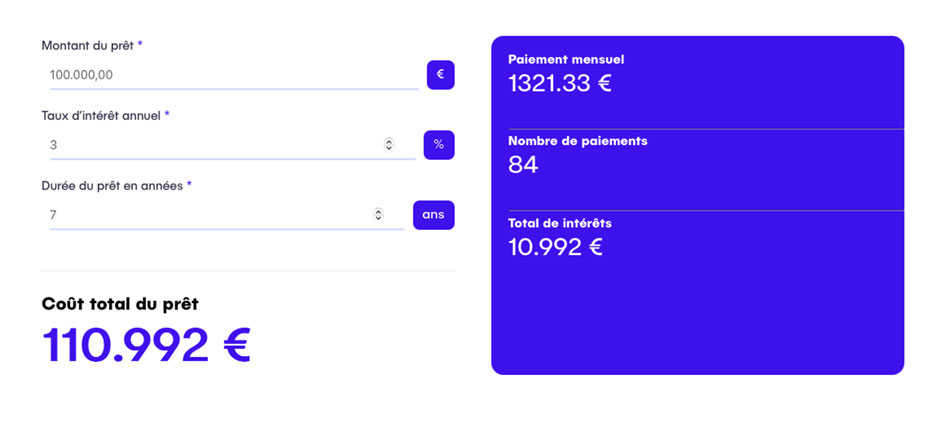Select the "Coût total du prêt" heading
Viewport: 950px width, 423px height.
pos(126,304)
